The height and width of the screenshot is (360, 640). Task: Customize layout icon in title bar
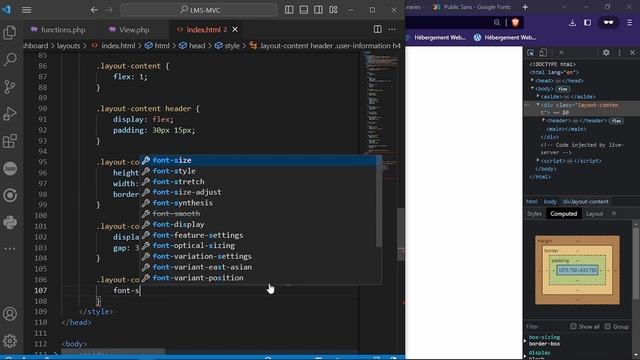click(x=333, y=10)
